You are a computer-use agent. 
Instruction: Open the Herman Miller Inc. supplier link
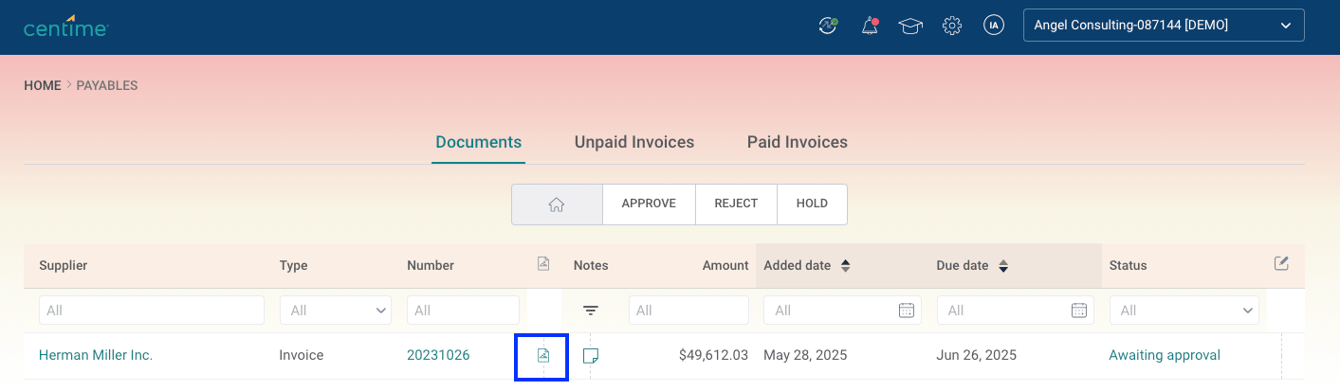click(x=96, y=355)
